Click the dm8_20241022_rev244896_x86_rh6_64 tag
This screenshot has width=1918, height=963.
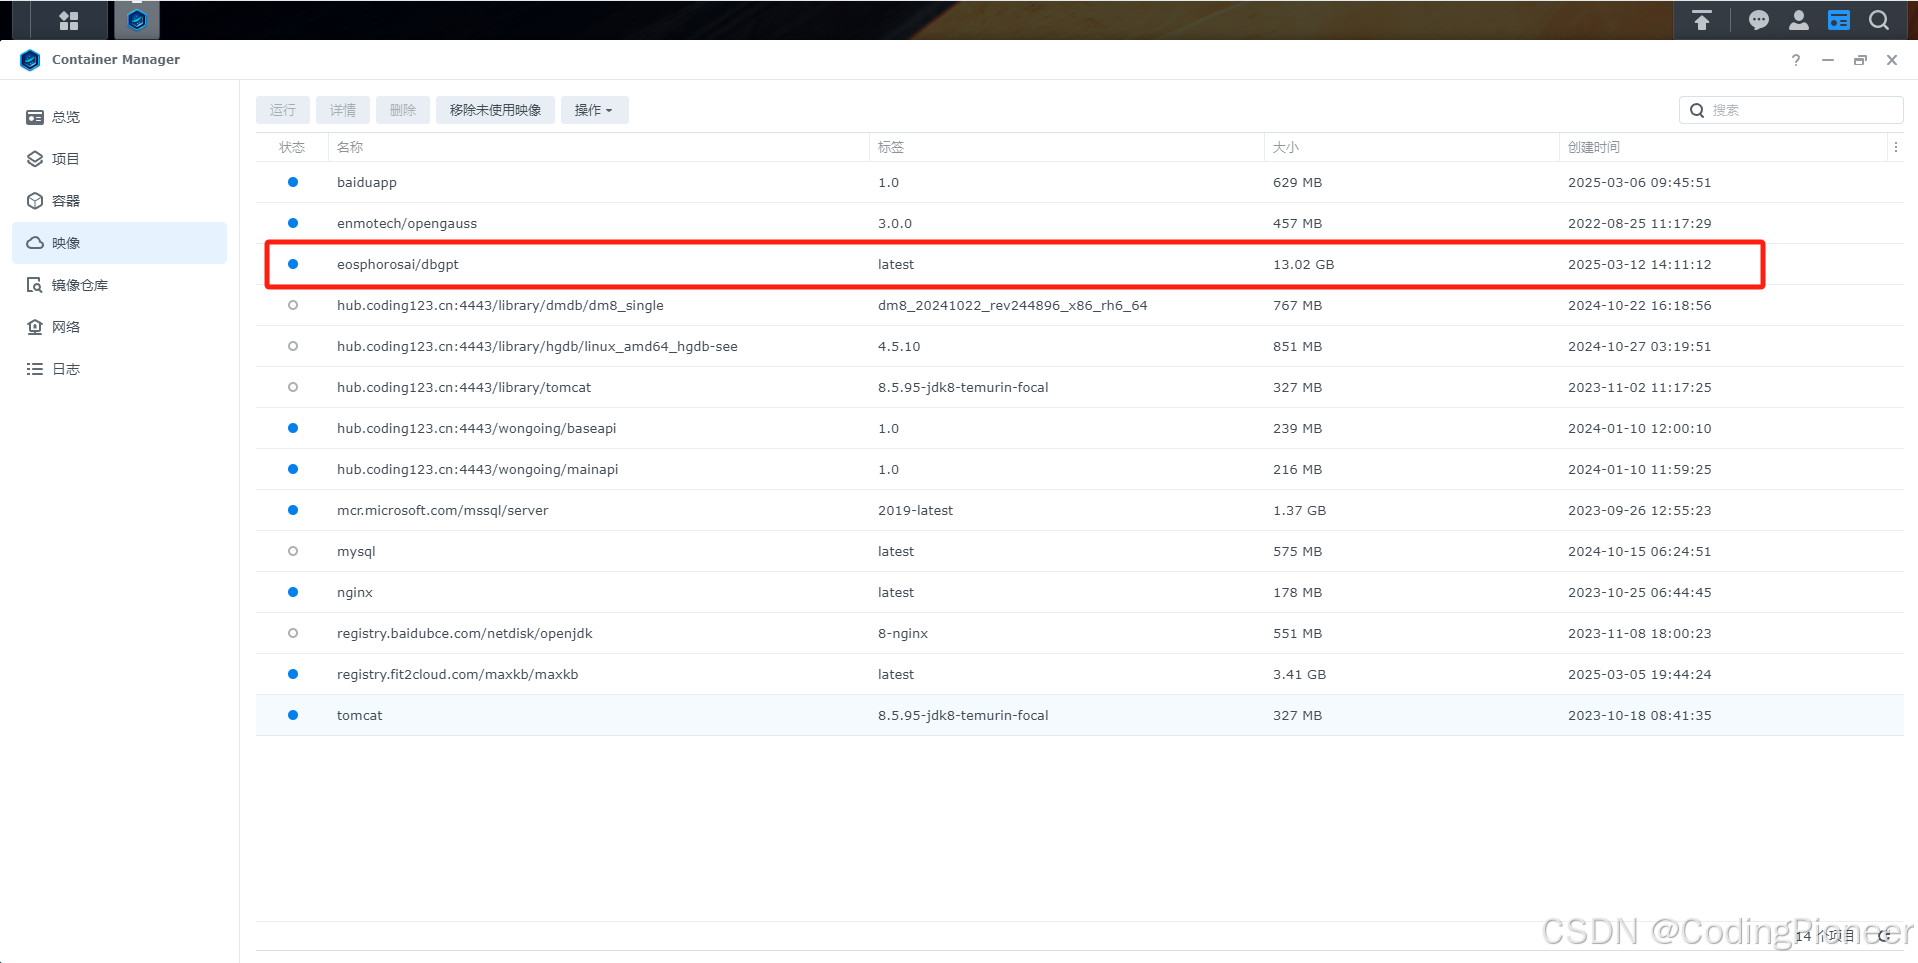coord(1013,305)
